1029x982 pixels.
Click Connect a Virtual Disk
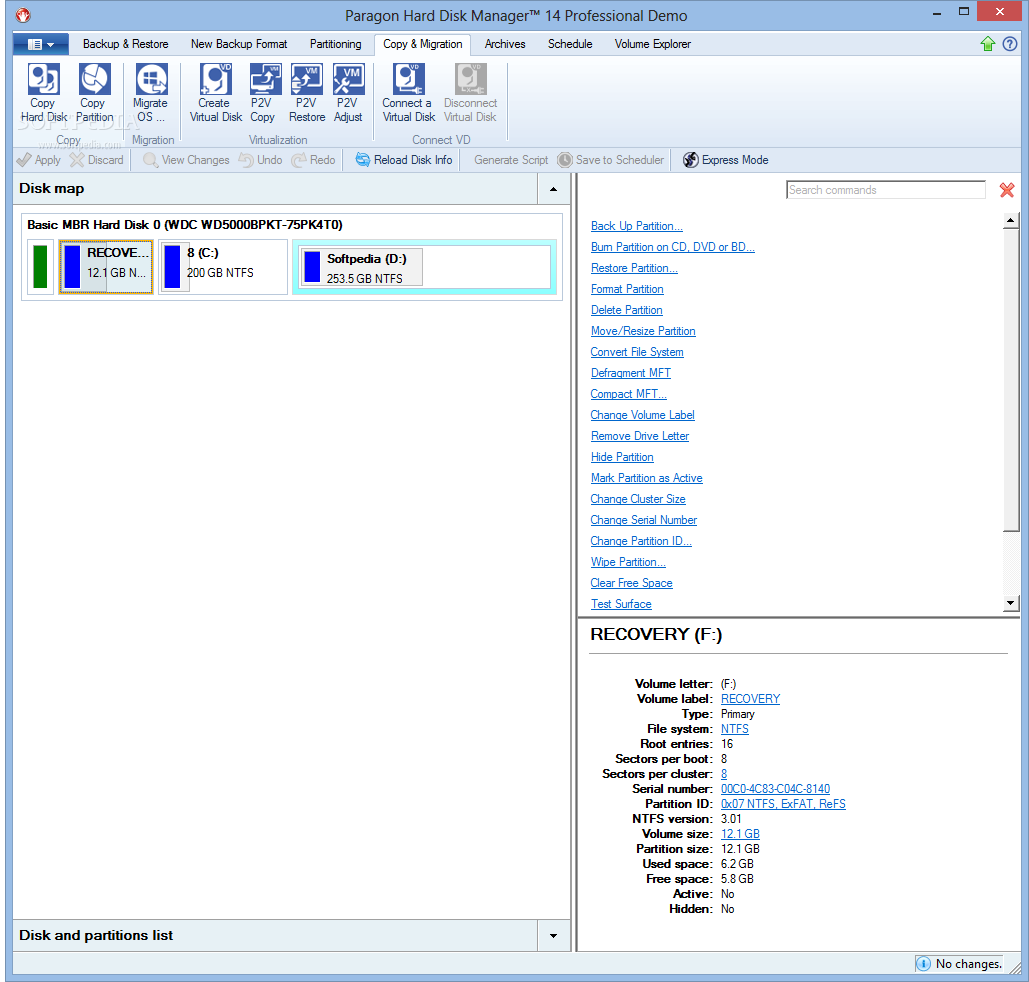coord(408,93)
